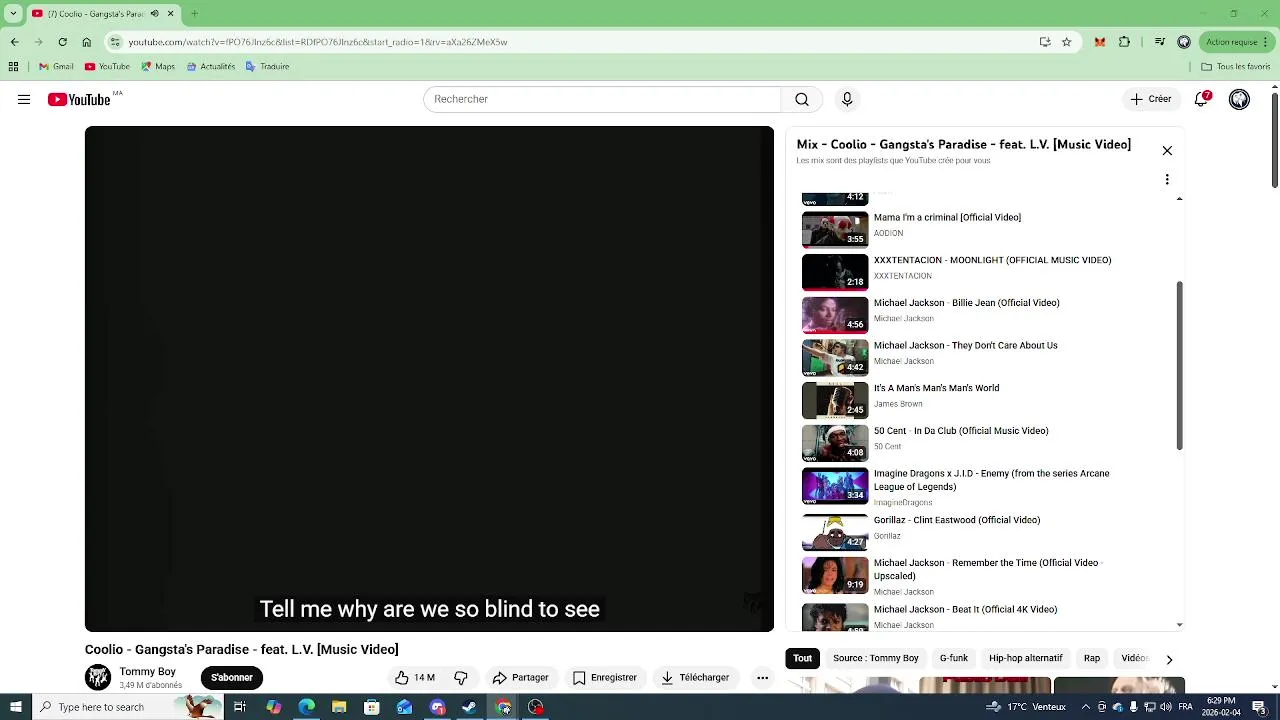Bookmark this page with the star
Image resolution: width=1280 pixels, height=720 pixels.
(x=1067, y=42)
